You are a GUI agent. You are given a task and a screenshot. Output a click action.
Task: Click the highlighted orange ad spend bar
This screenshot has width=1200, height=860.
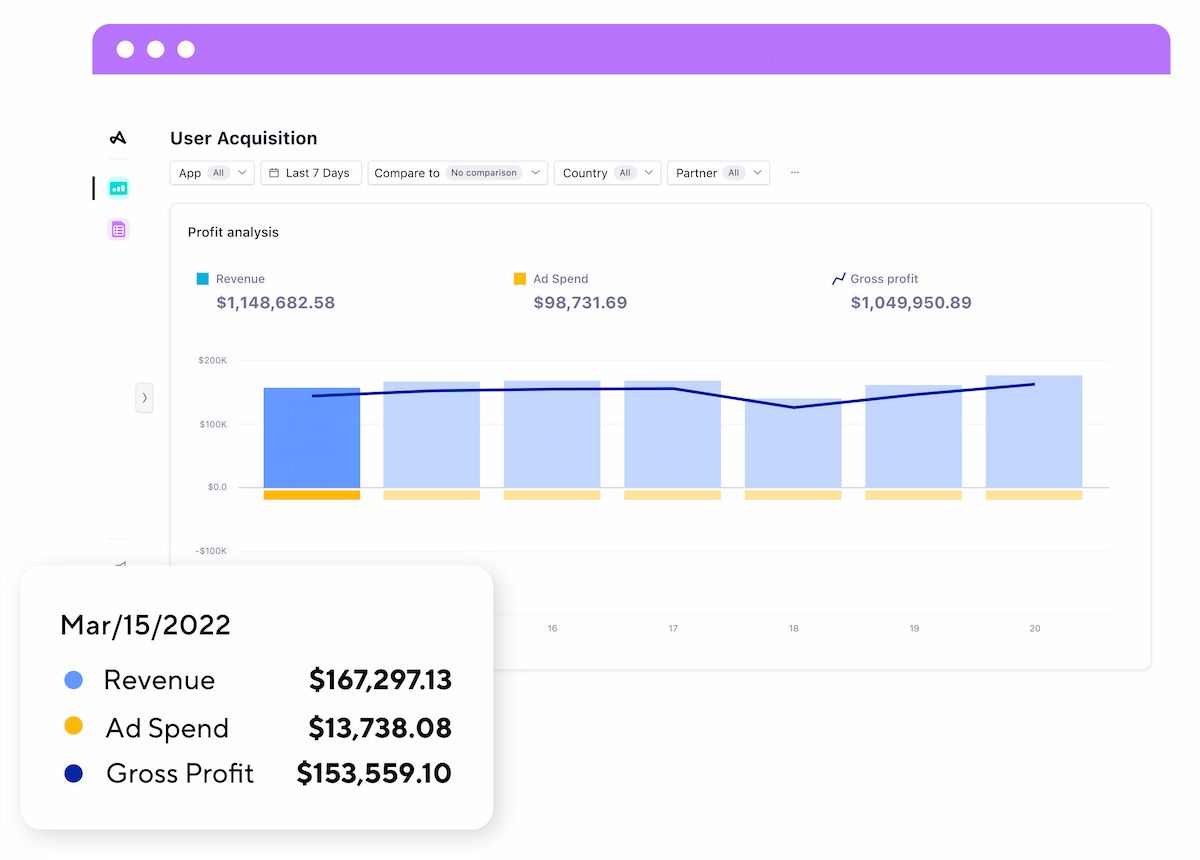(312, 495)
